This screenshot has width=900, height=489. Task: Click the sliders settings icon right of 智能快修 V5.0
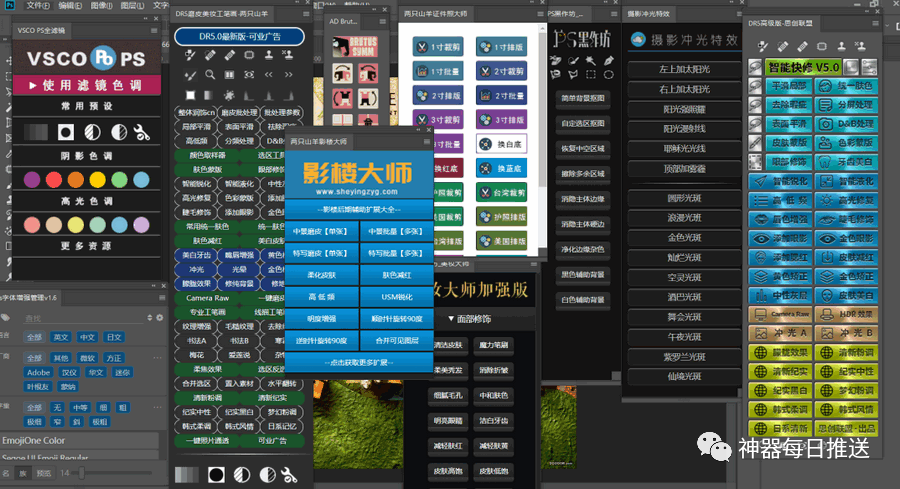click(870, 67)
